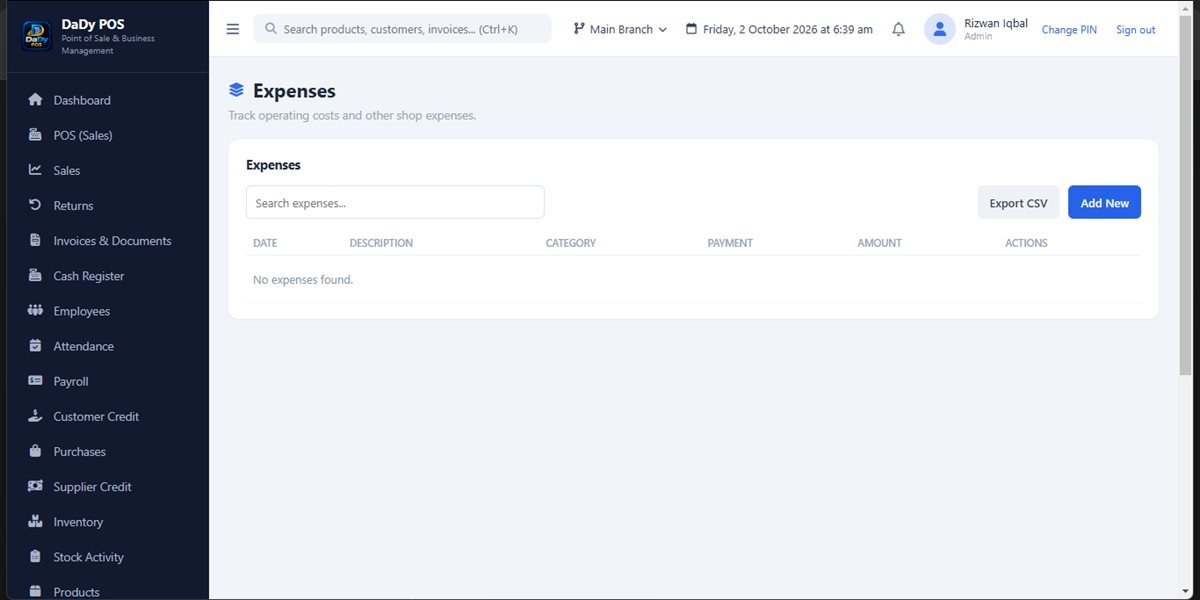Click the Change PIN link
The height and width of the screenshot is (600, 1200).
pyautogui.click(x=1069, y=30)
